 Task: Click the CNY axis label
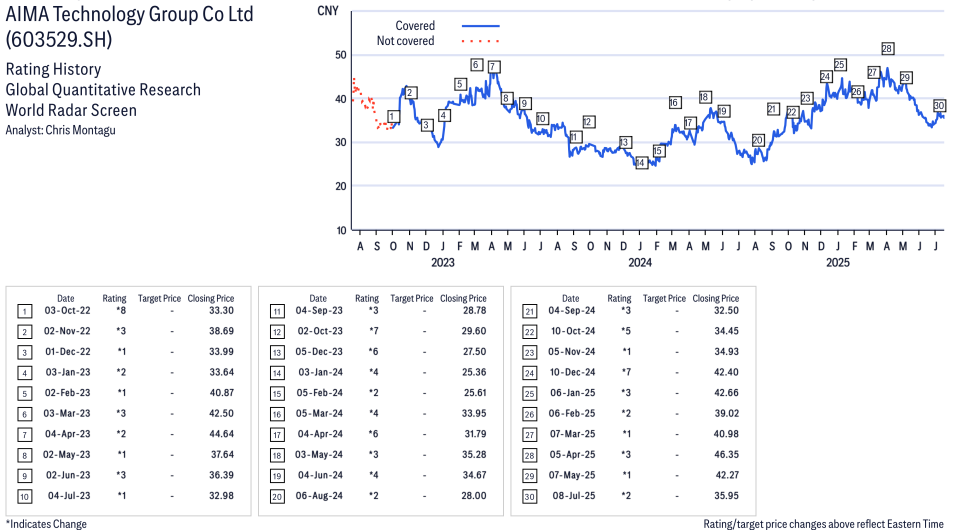(x=328, y=11)
